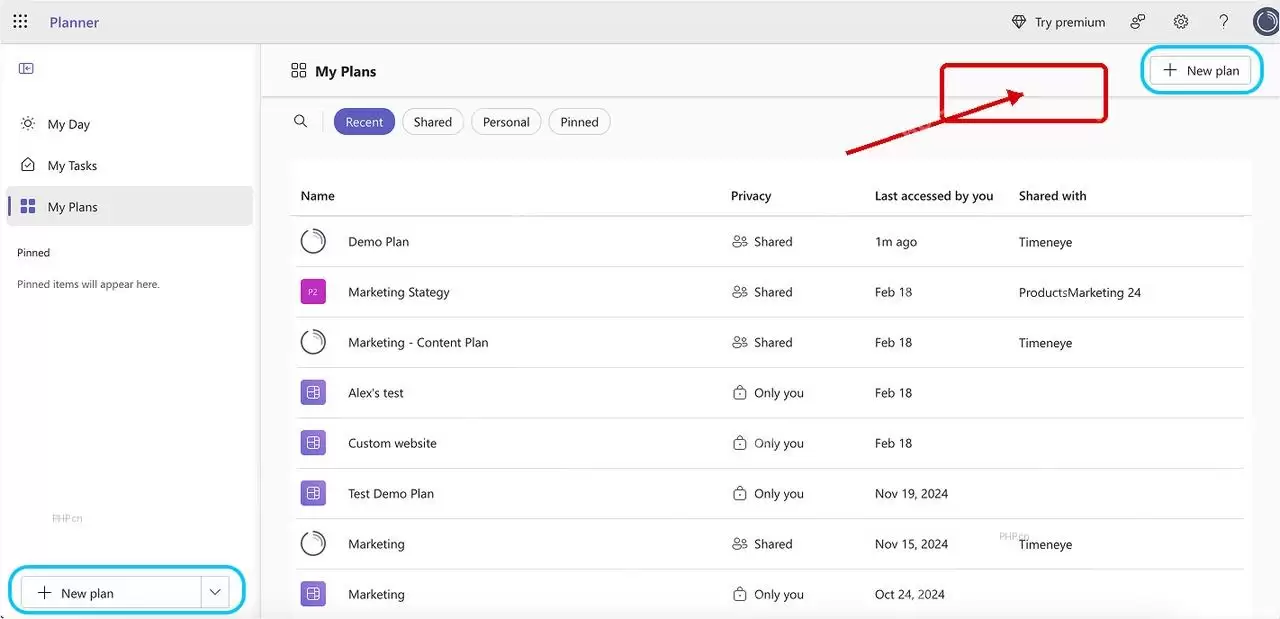Click the My Plans grid icon in sidebar
This screenshot has height=619, width=1280.
[28, 207]
